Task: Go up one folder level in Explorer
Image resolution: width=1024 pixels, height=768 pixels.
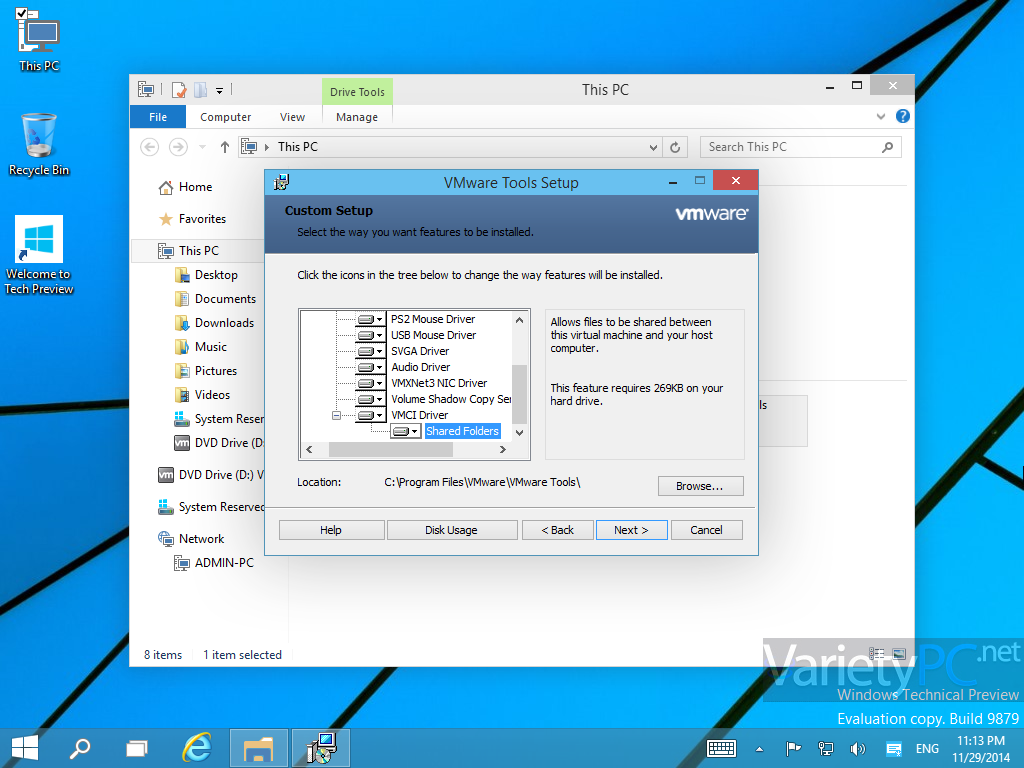Action: (x=225, y=147)
